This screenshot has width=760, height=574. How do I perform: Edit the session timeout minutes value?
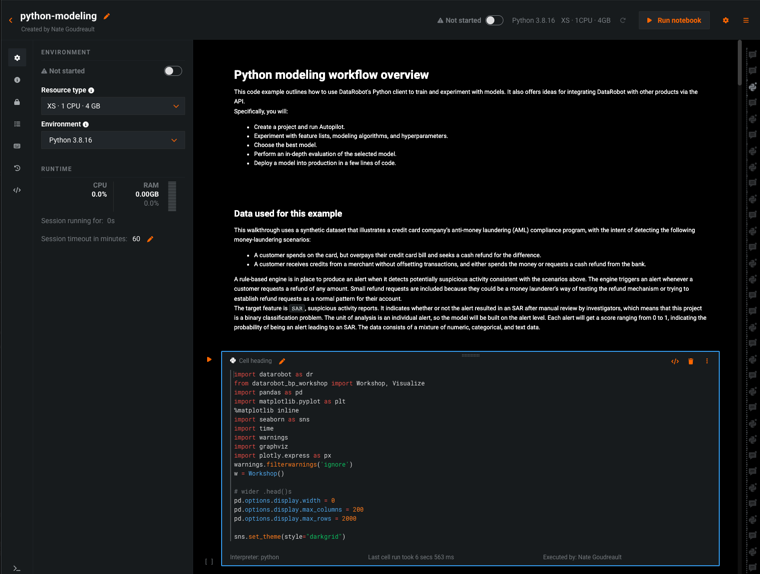pos(150,239)
